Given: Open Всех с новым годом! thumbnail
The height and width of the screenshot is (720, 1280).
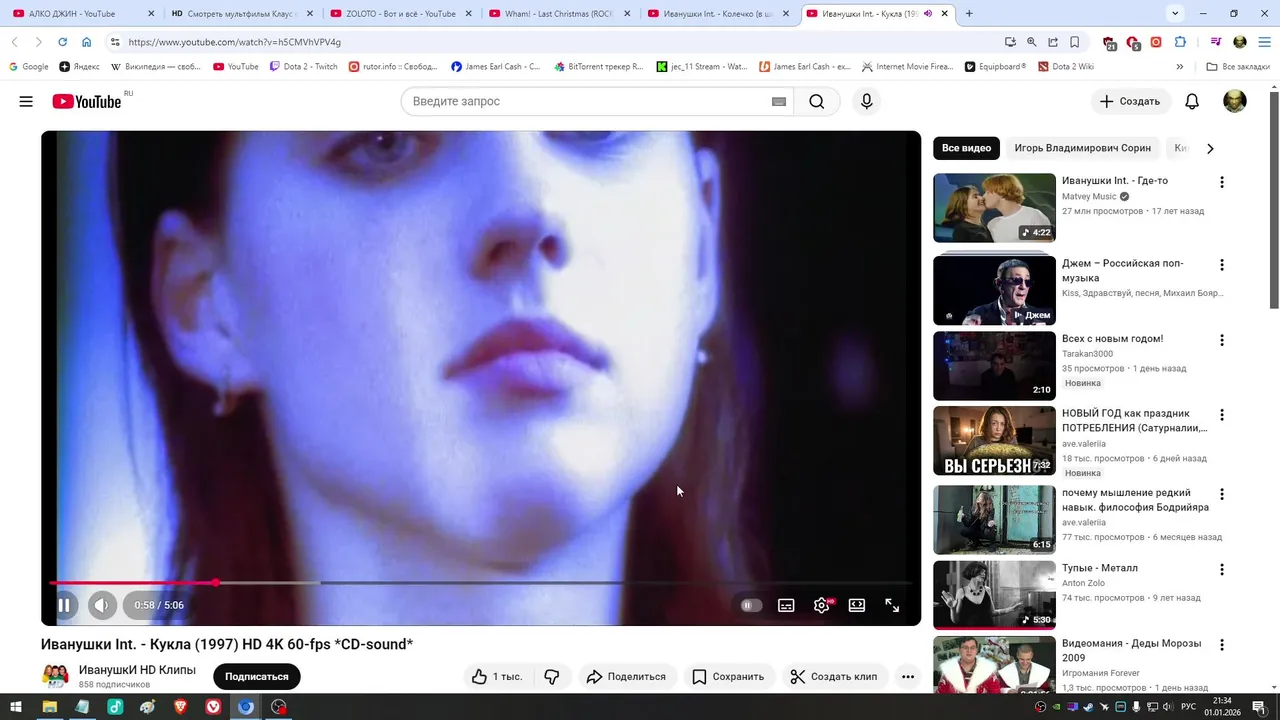Looking at the screenshot, I should tap(994, 366).
